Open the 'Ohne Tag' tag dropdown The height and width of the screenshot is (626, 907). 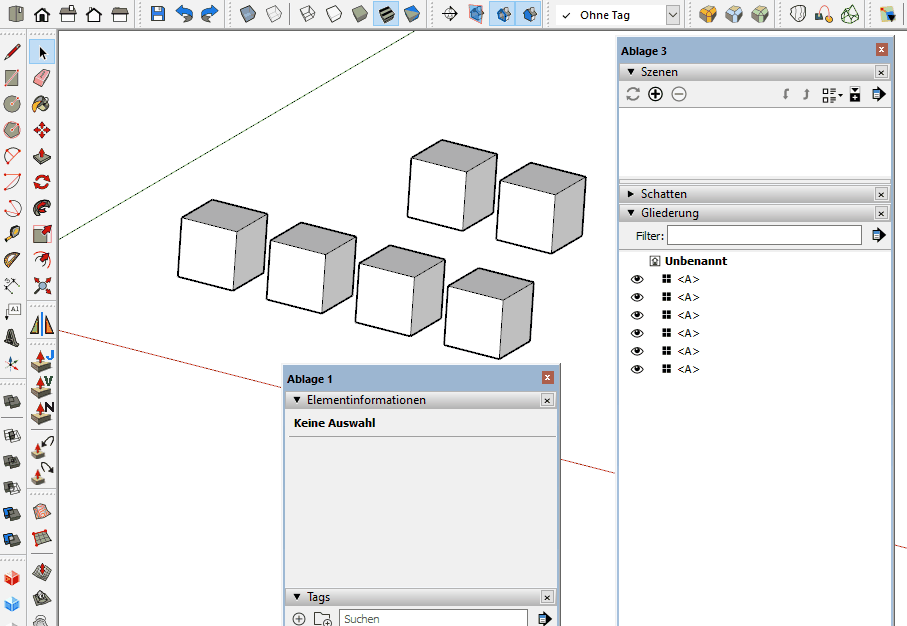click(672, 15)
